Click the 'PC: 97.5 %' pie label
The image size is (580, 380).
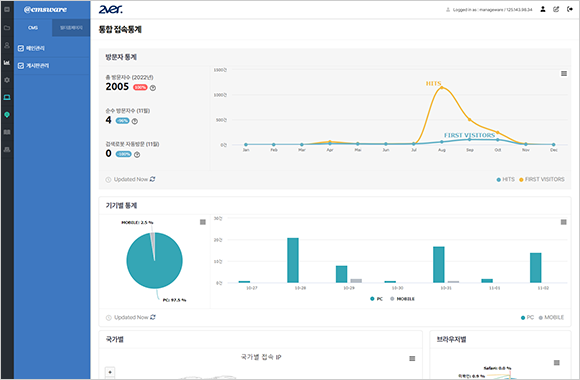tap(175, 300)
